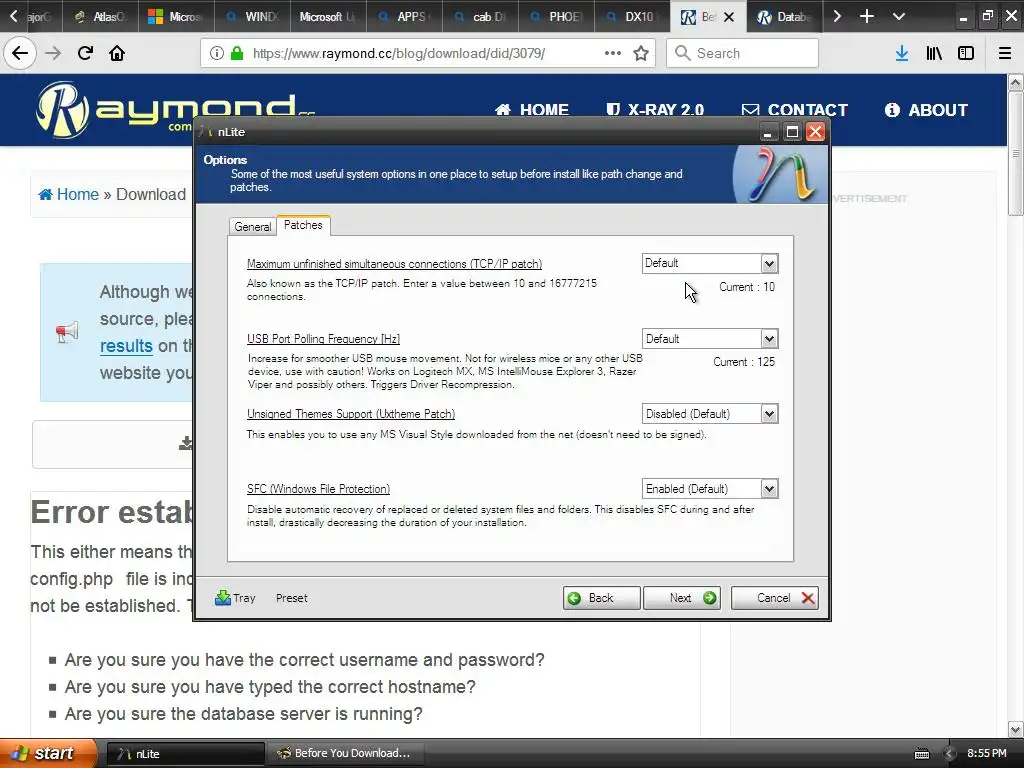
Task: Go back with the Firefox back arrow
Action: (x=20, y=53)
